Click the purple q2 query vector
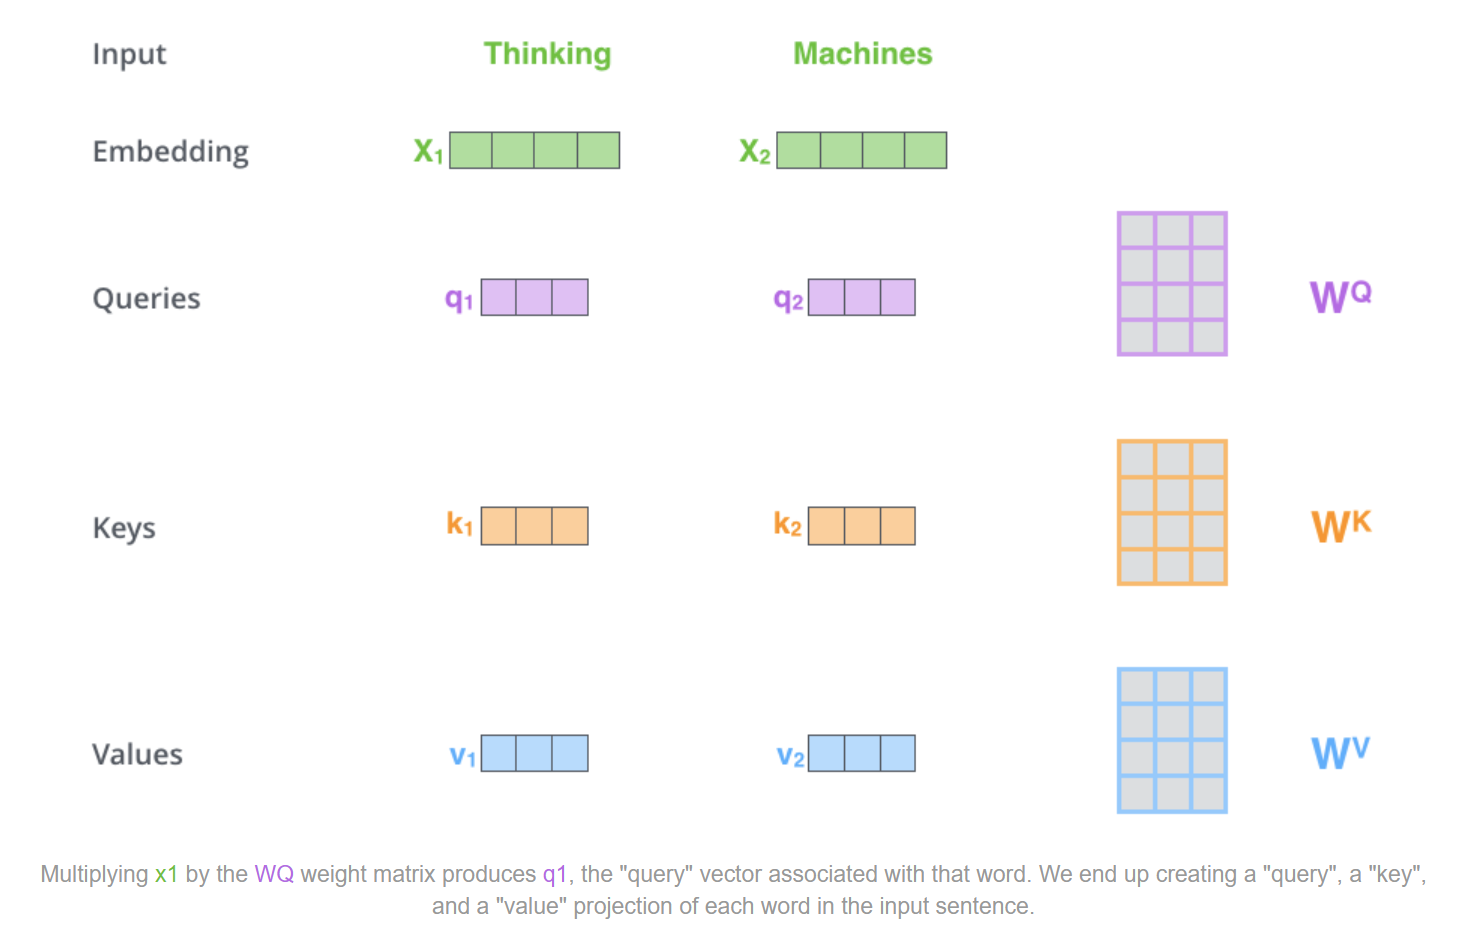 coord(862,297)
